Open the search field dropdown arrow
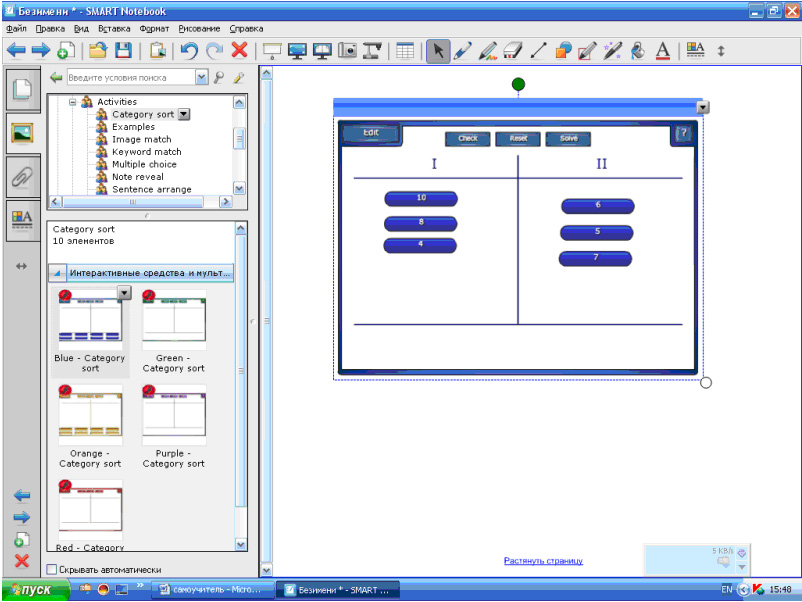802x602 pixels. pos(202,77)
